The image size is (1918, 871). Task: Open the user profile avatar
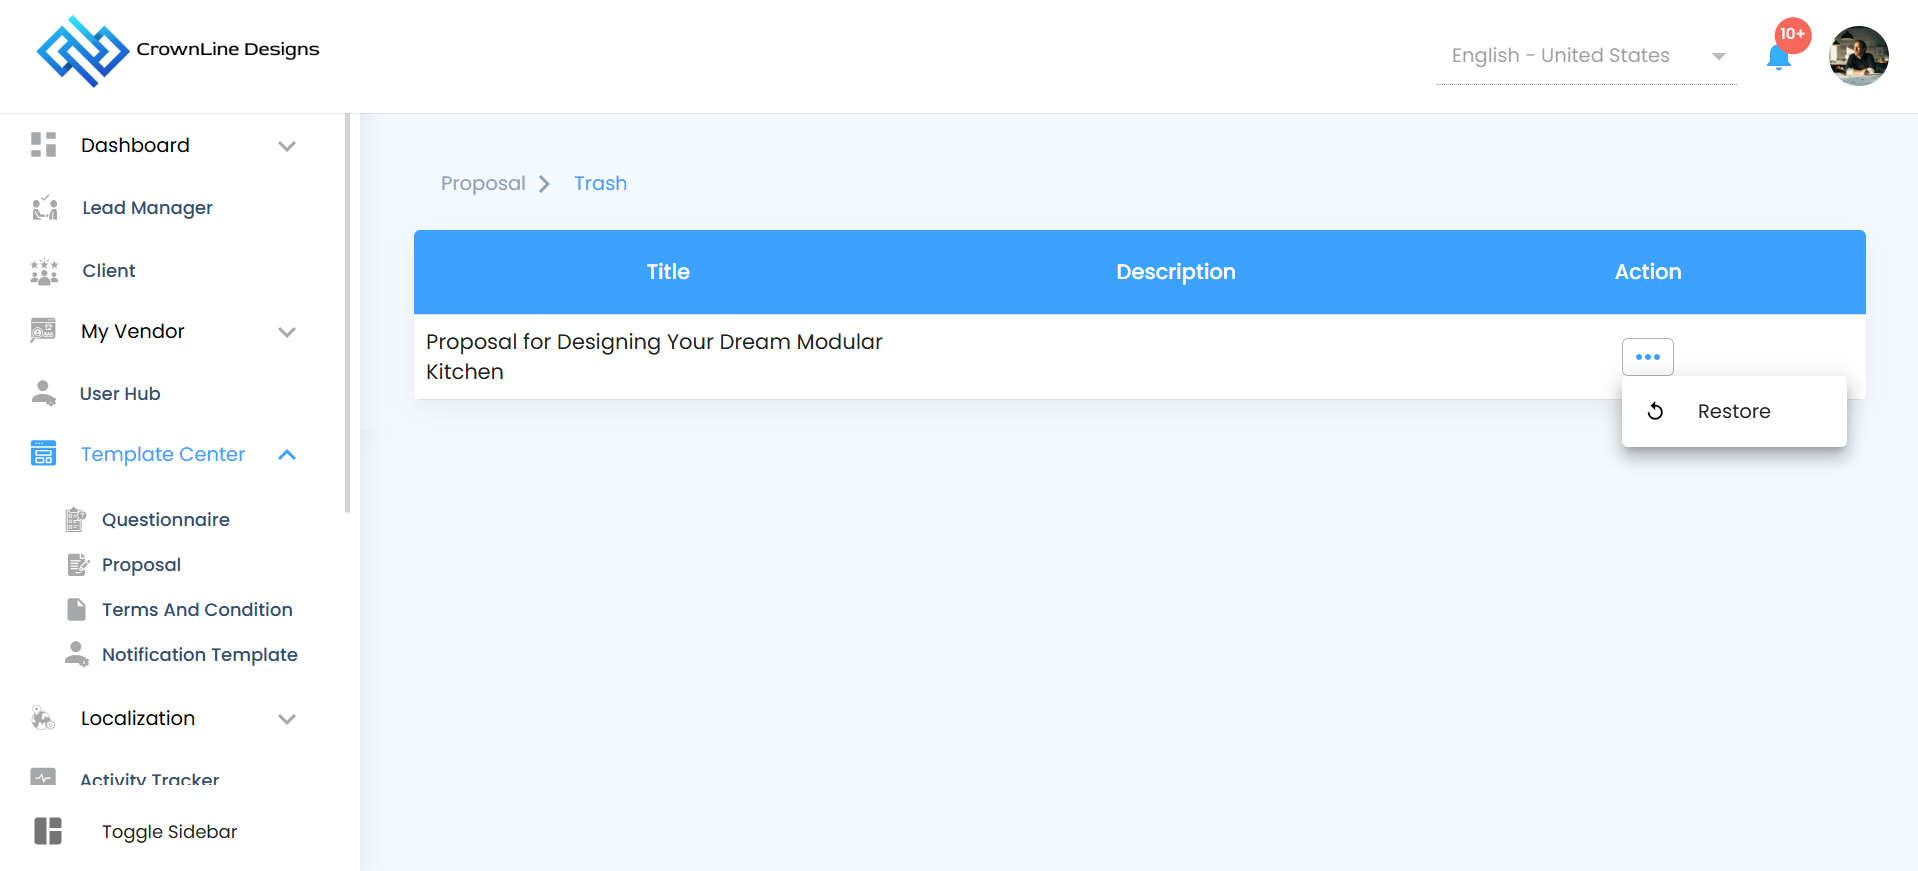pyautogui.click(x=1858, y=56)
